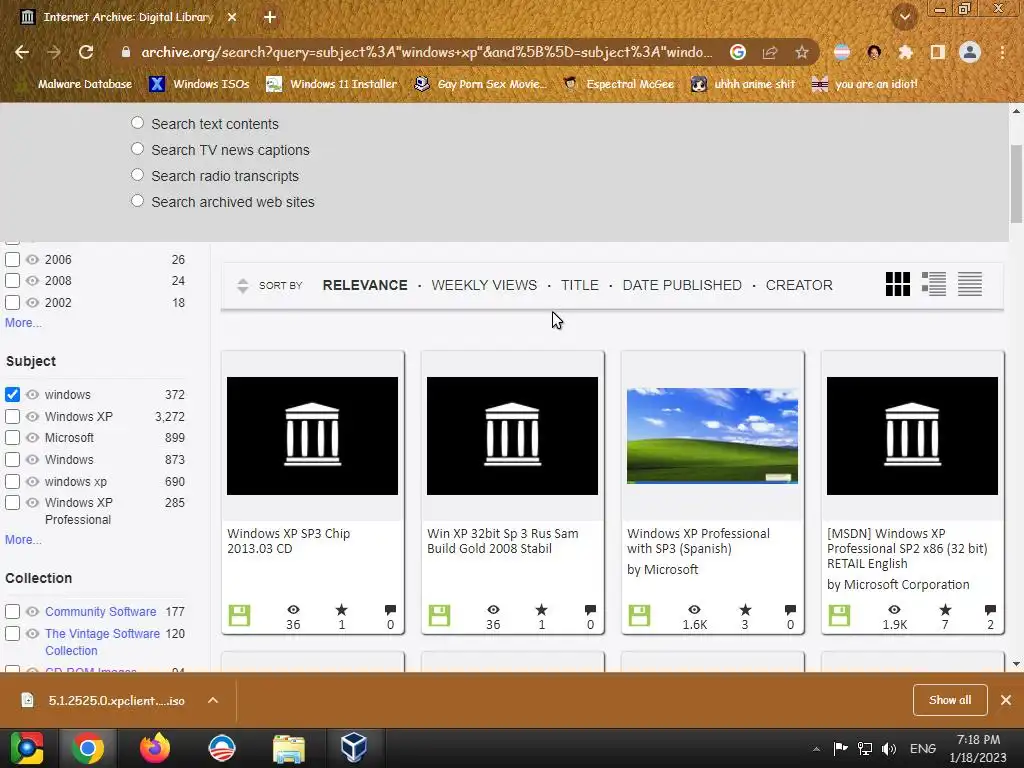Switch to compact list view icon
The image size is (1024, 768).
click(970, 284)
